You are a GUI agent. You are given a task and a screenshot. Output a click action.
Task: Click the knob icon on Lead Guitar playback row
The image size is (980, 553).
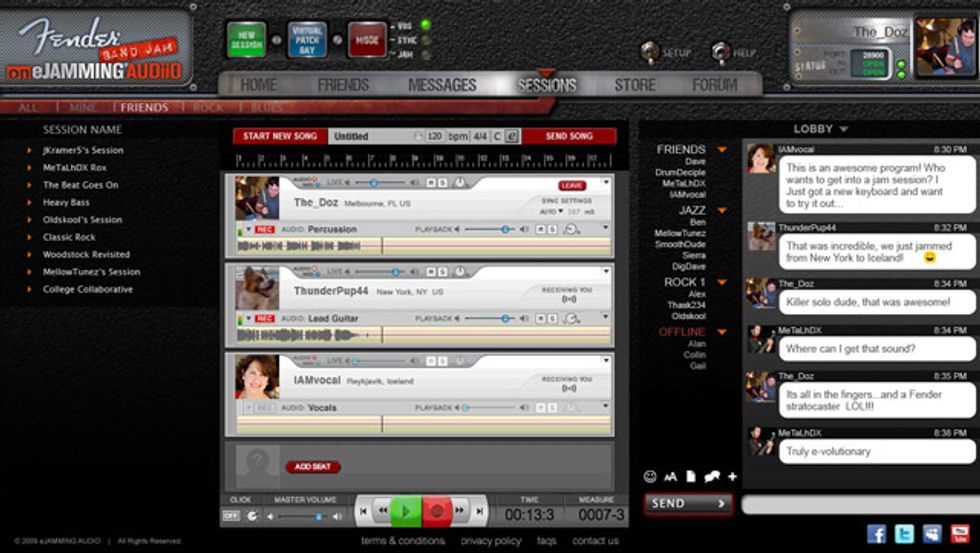click(x=571, y=319)
